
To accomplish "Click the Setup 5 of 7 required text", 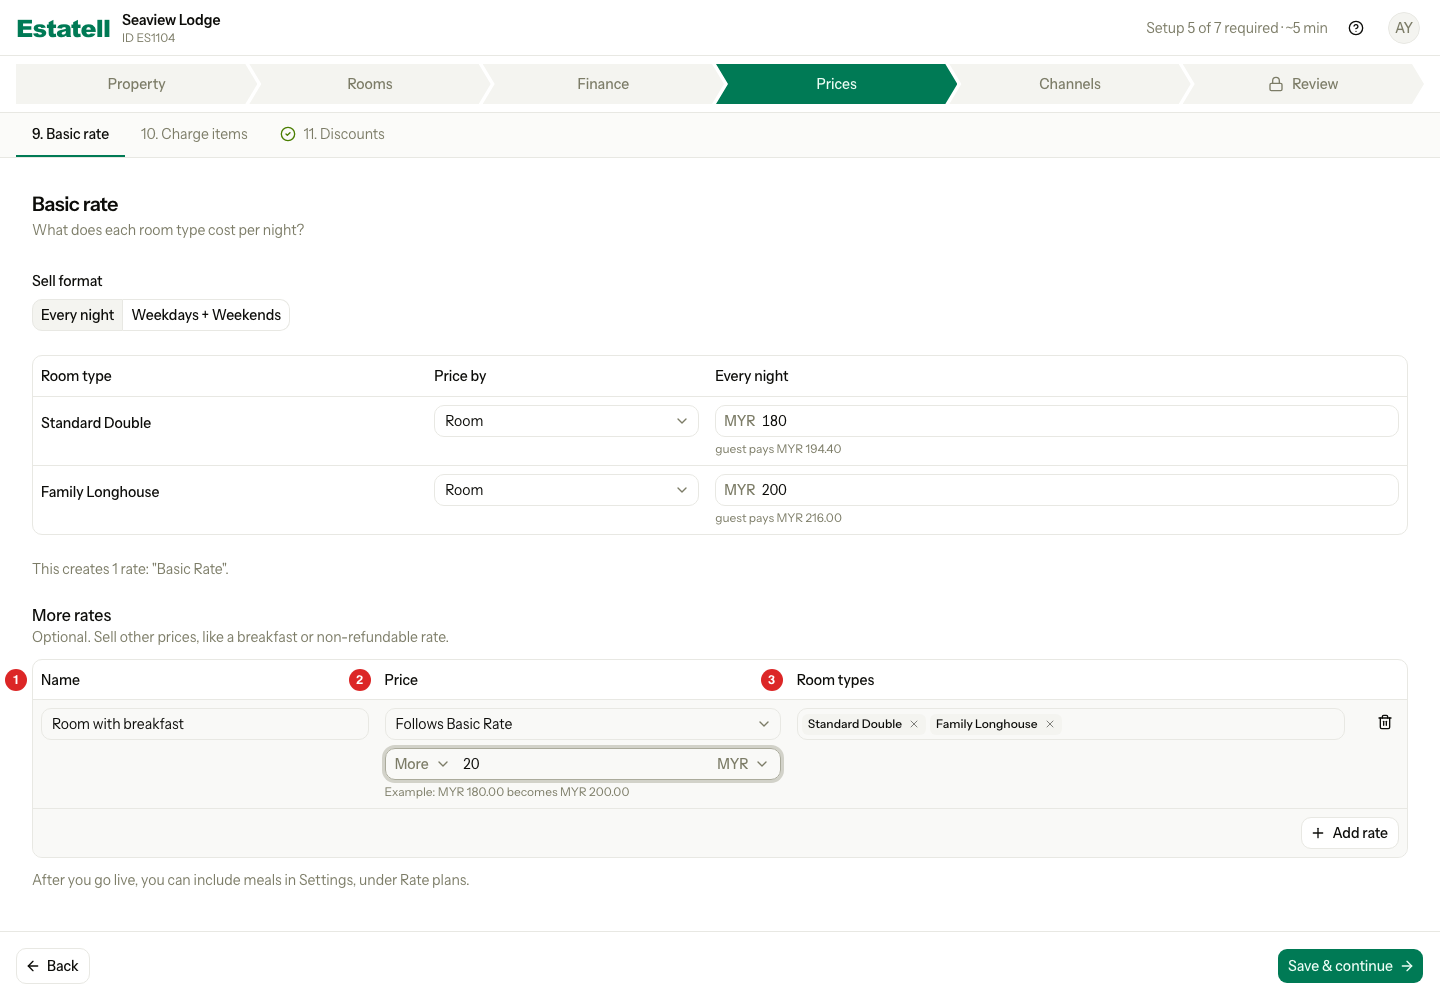I will point(1237,28).
